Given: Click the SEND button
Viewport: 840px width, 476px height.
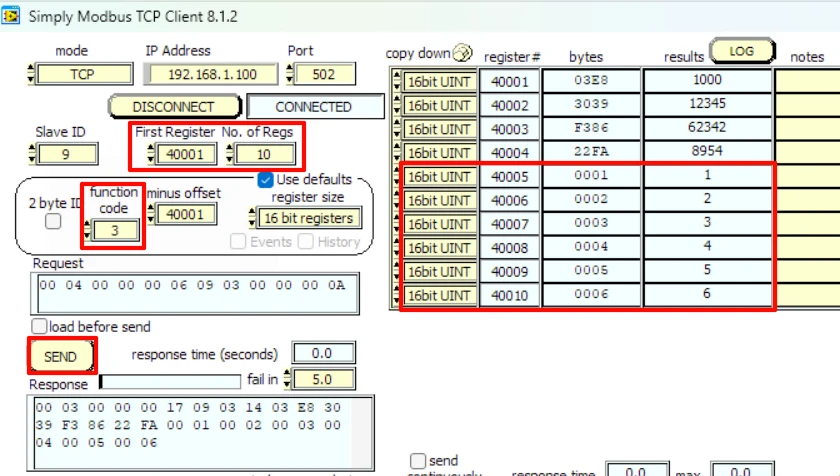Looking at the screenshot, I should (x=61, y=356).
